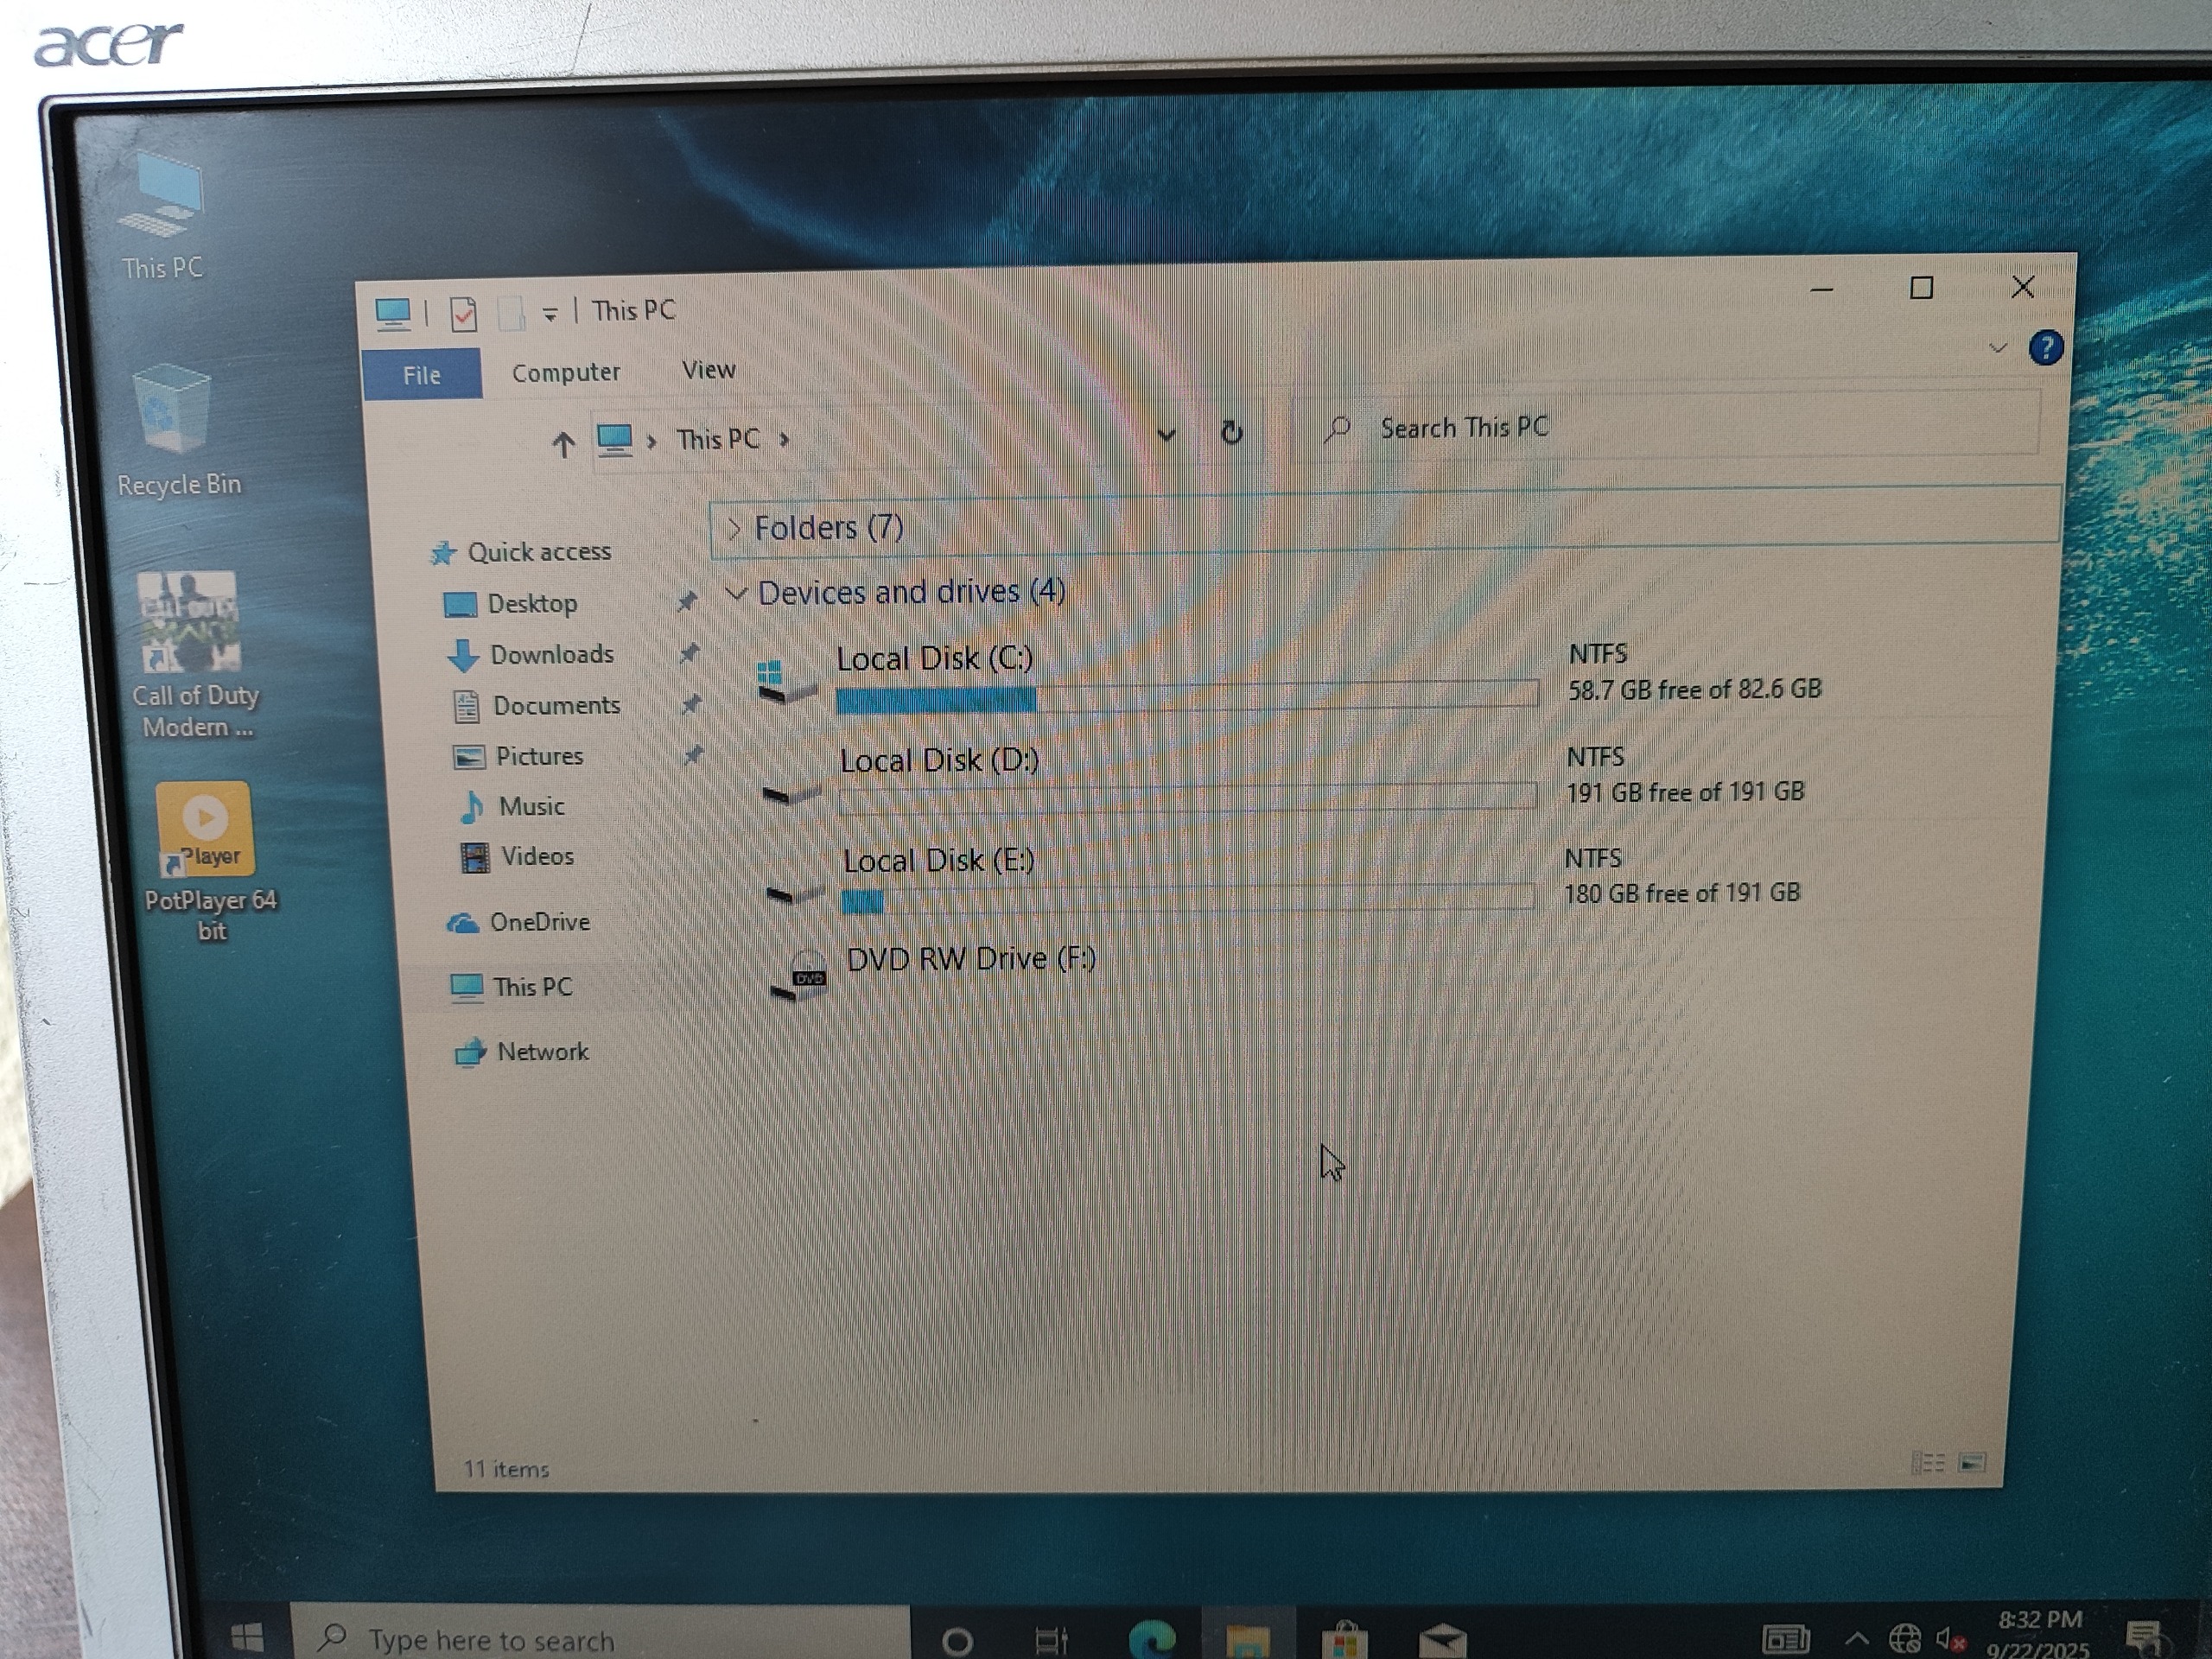
Task: Open Cortana from the taskbar circle icon
Action: [957, 1640]
